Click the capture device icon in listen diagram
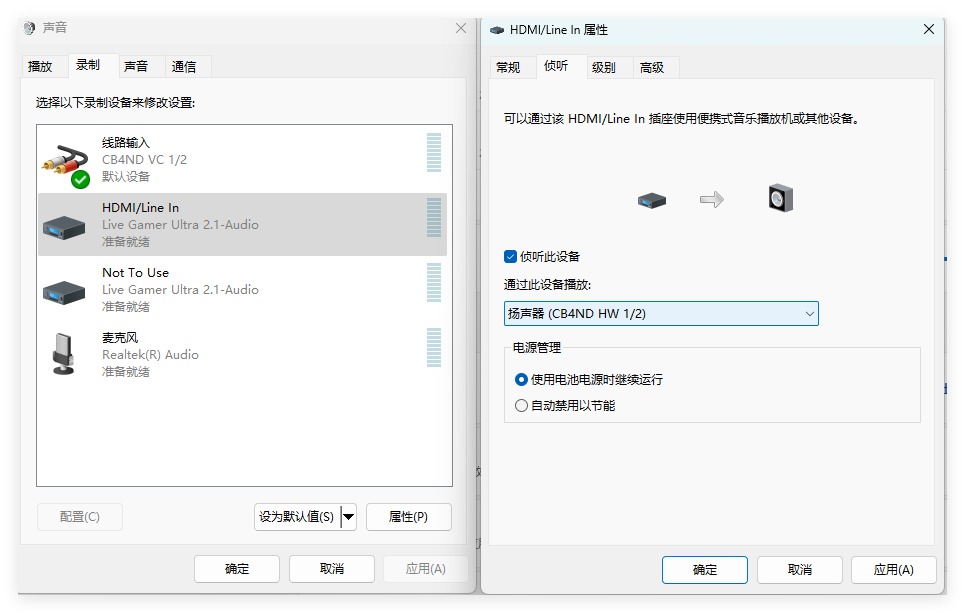965x613 pixels. click(652, 200)
